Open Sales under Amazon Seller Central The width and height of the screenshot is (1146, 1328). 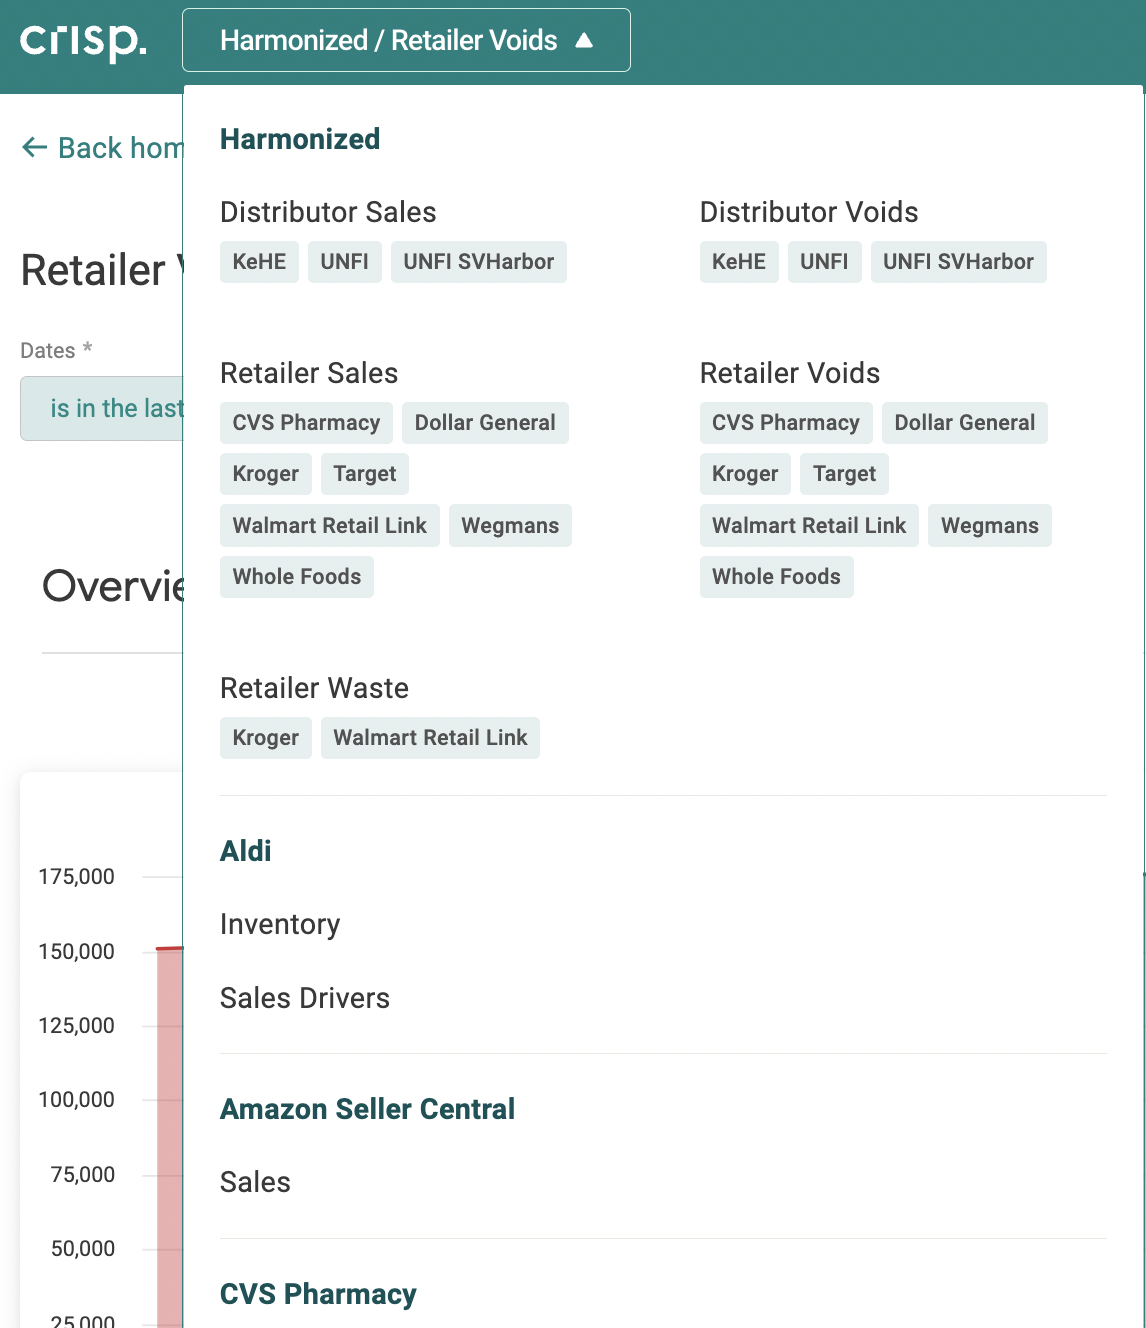pos(255,1182)
